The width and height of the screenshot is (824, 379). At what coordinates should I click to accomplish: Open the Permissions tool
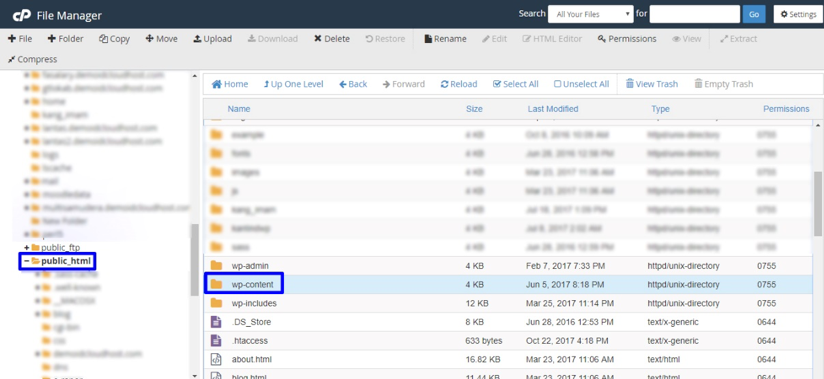pyautogui.click(x=627, y=39)
